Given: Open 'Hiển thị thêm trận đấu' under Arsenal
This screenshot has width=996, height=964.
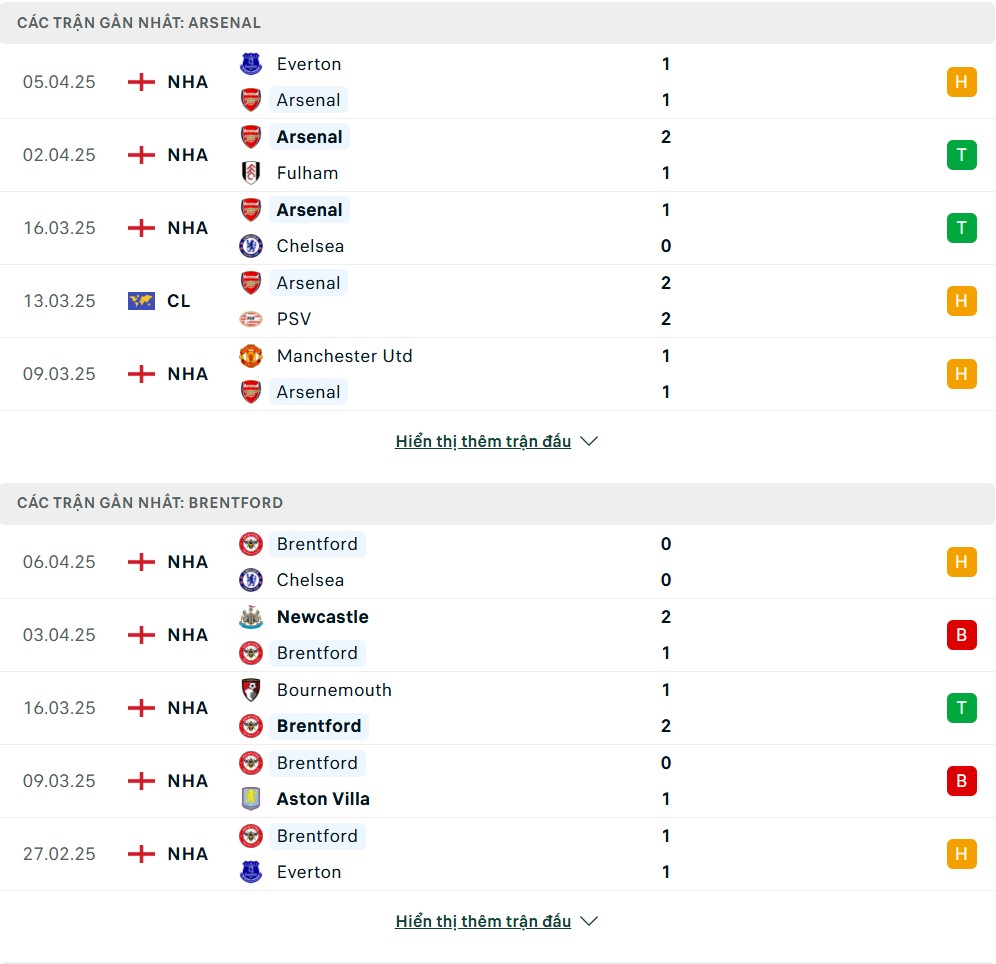Looking at the screenshot, I should pyautogui.click(x=483, y=441).
